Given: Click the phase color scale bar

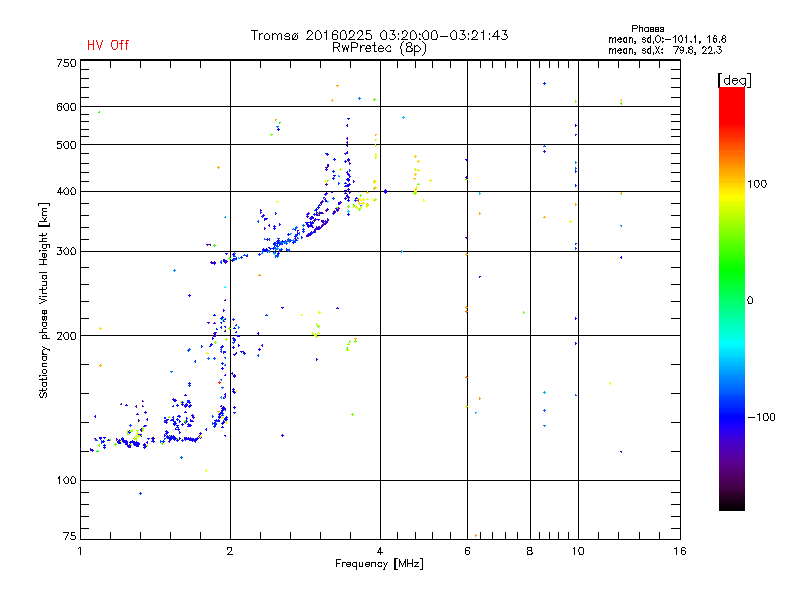Looking at the screenshot, I should [732, 298].
